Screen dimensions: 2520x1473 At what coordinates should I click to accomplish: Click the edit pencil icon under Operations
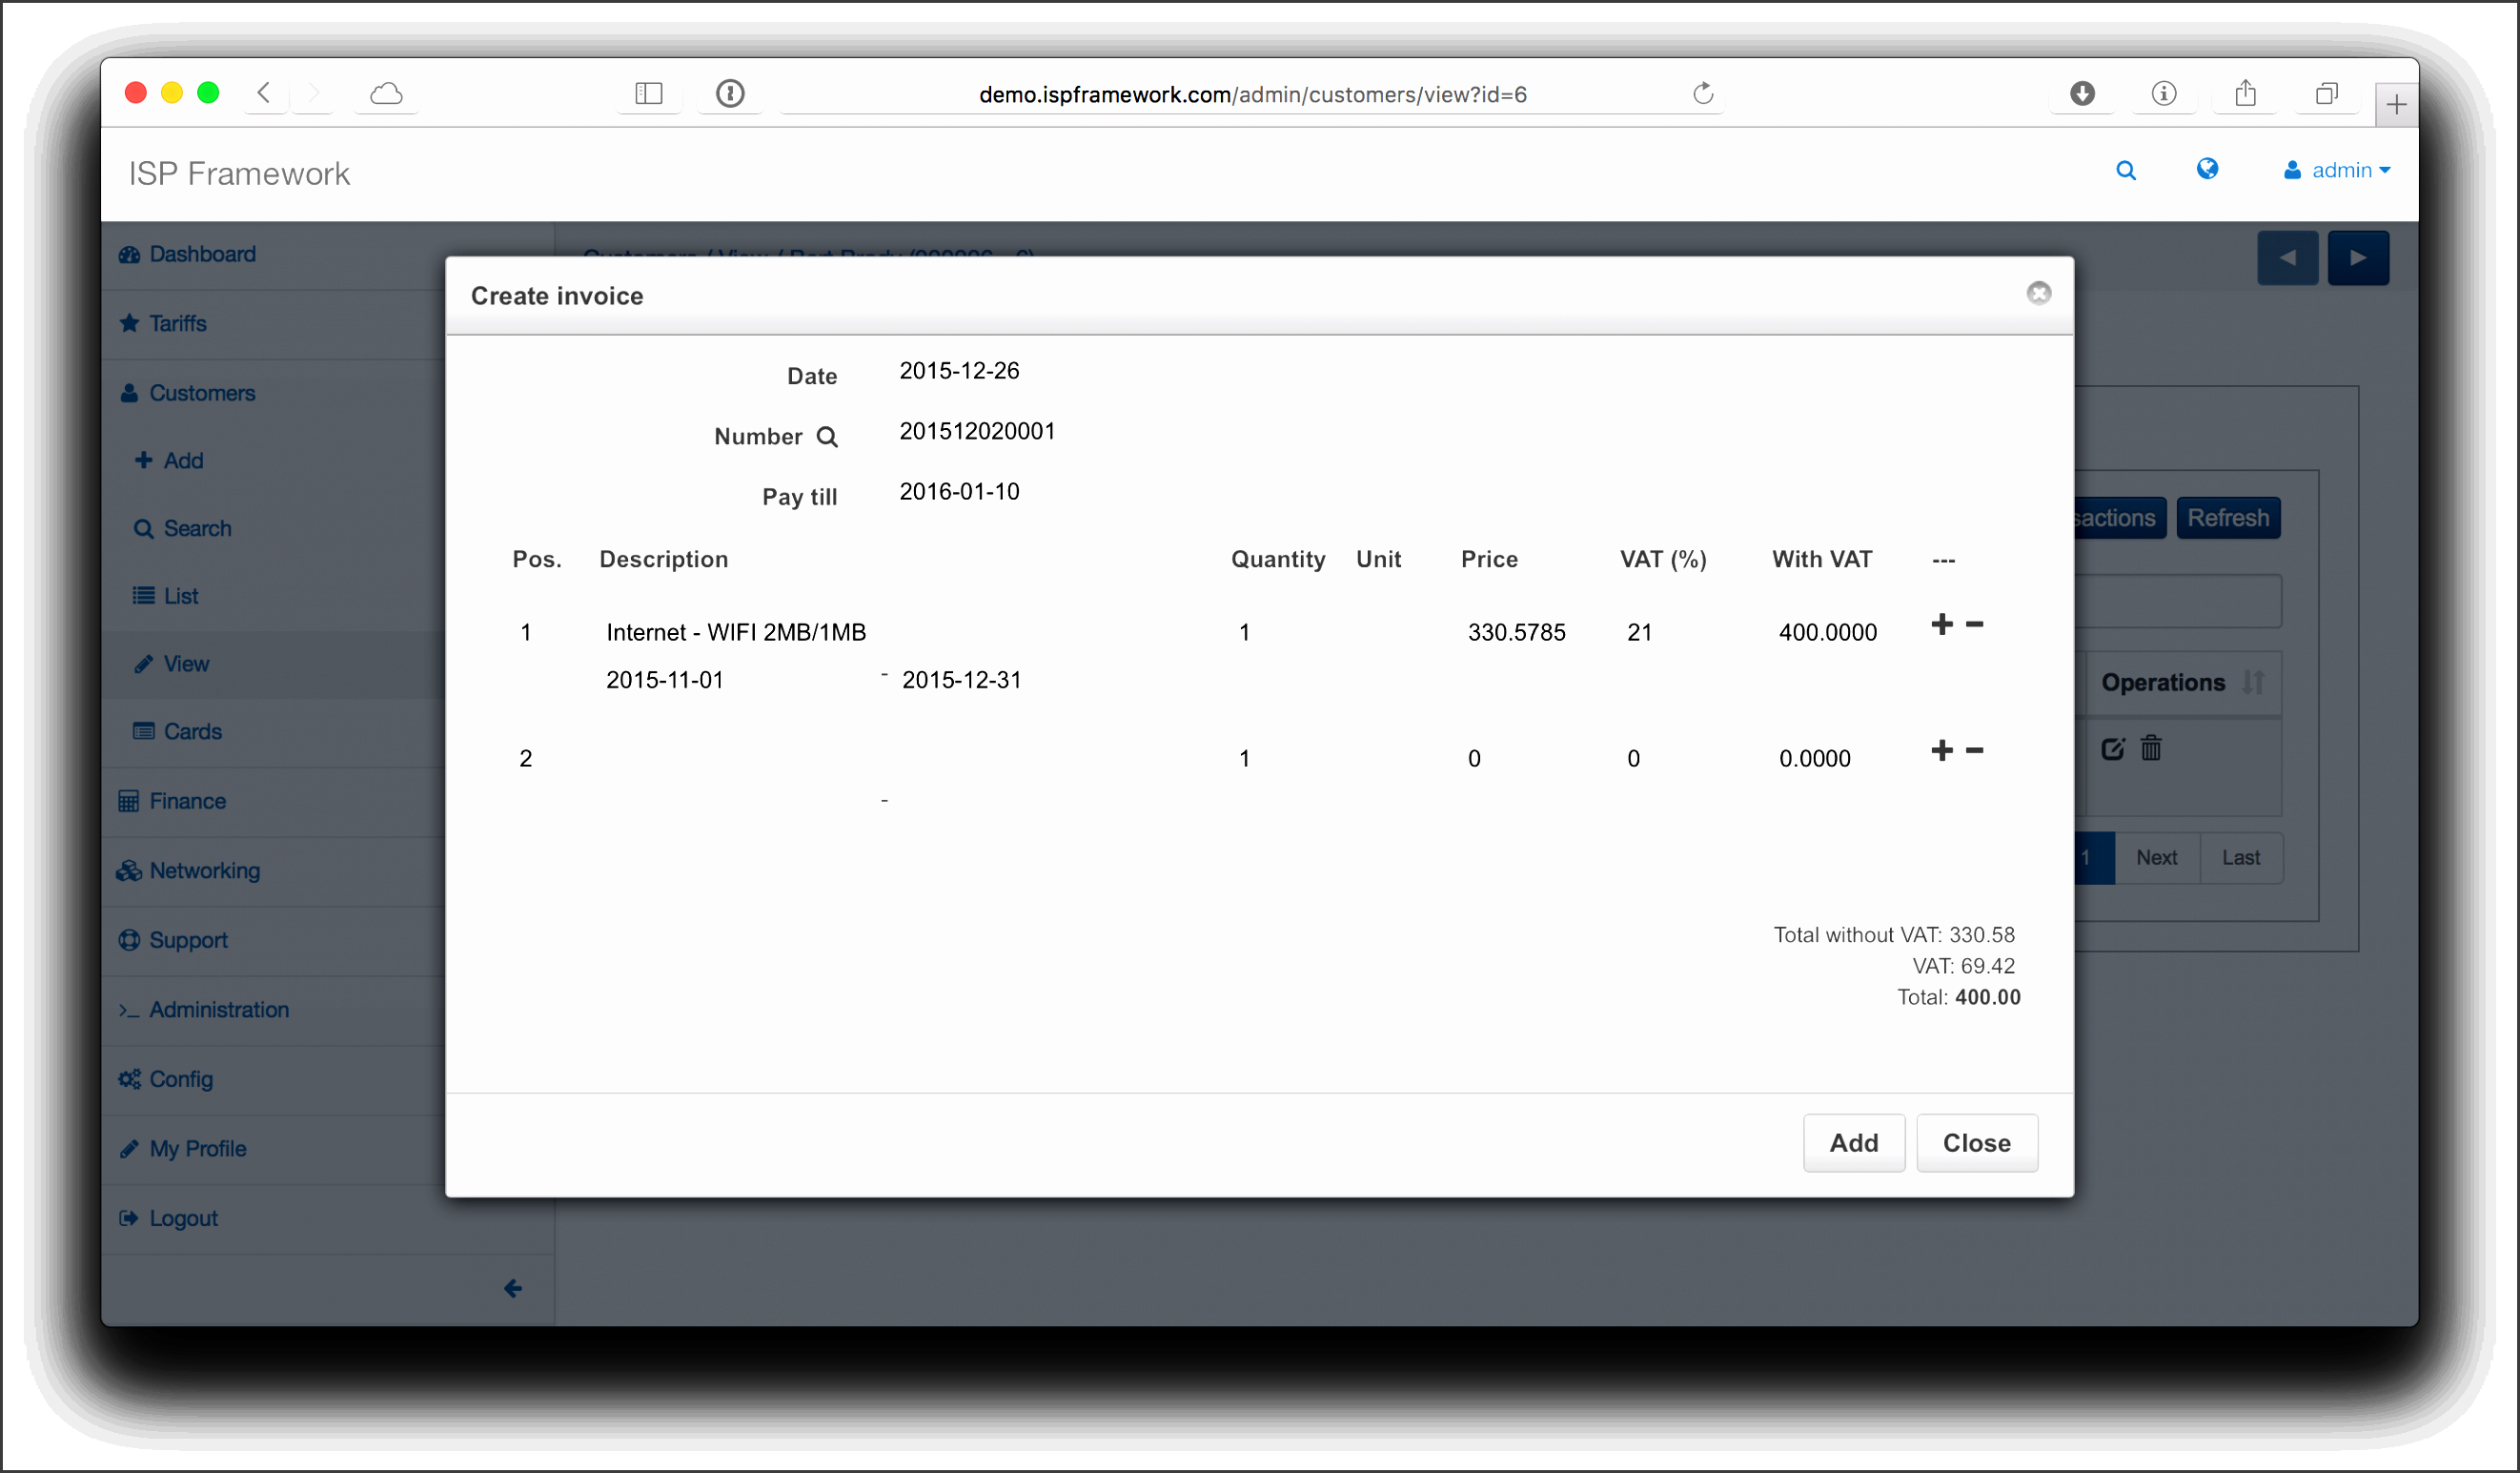click(x=2113, y=747)
